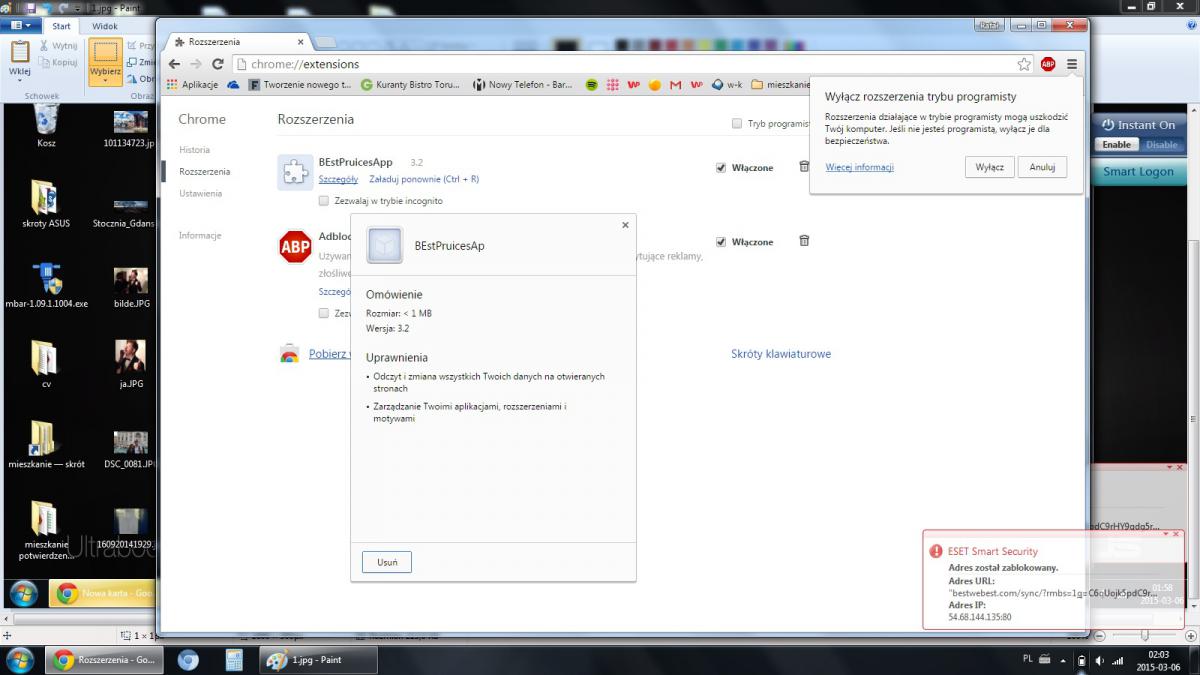Open the Gmail bookmark
Screen dimensions: 1200x675
point(676,85)
